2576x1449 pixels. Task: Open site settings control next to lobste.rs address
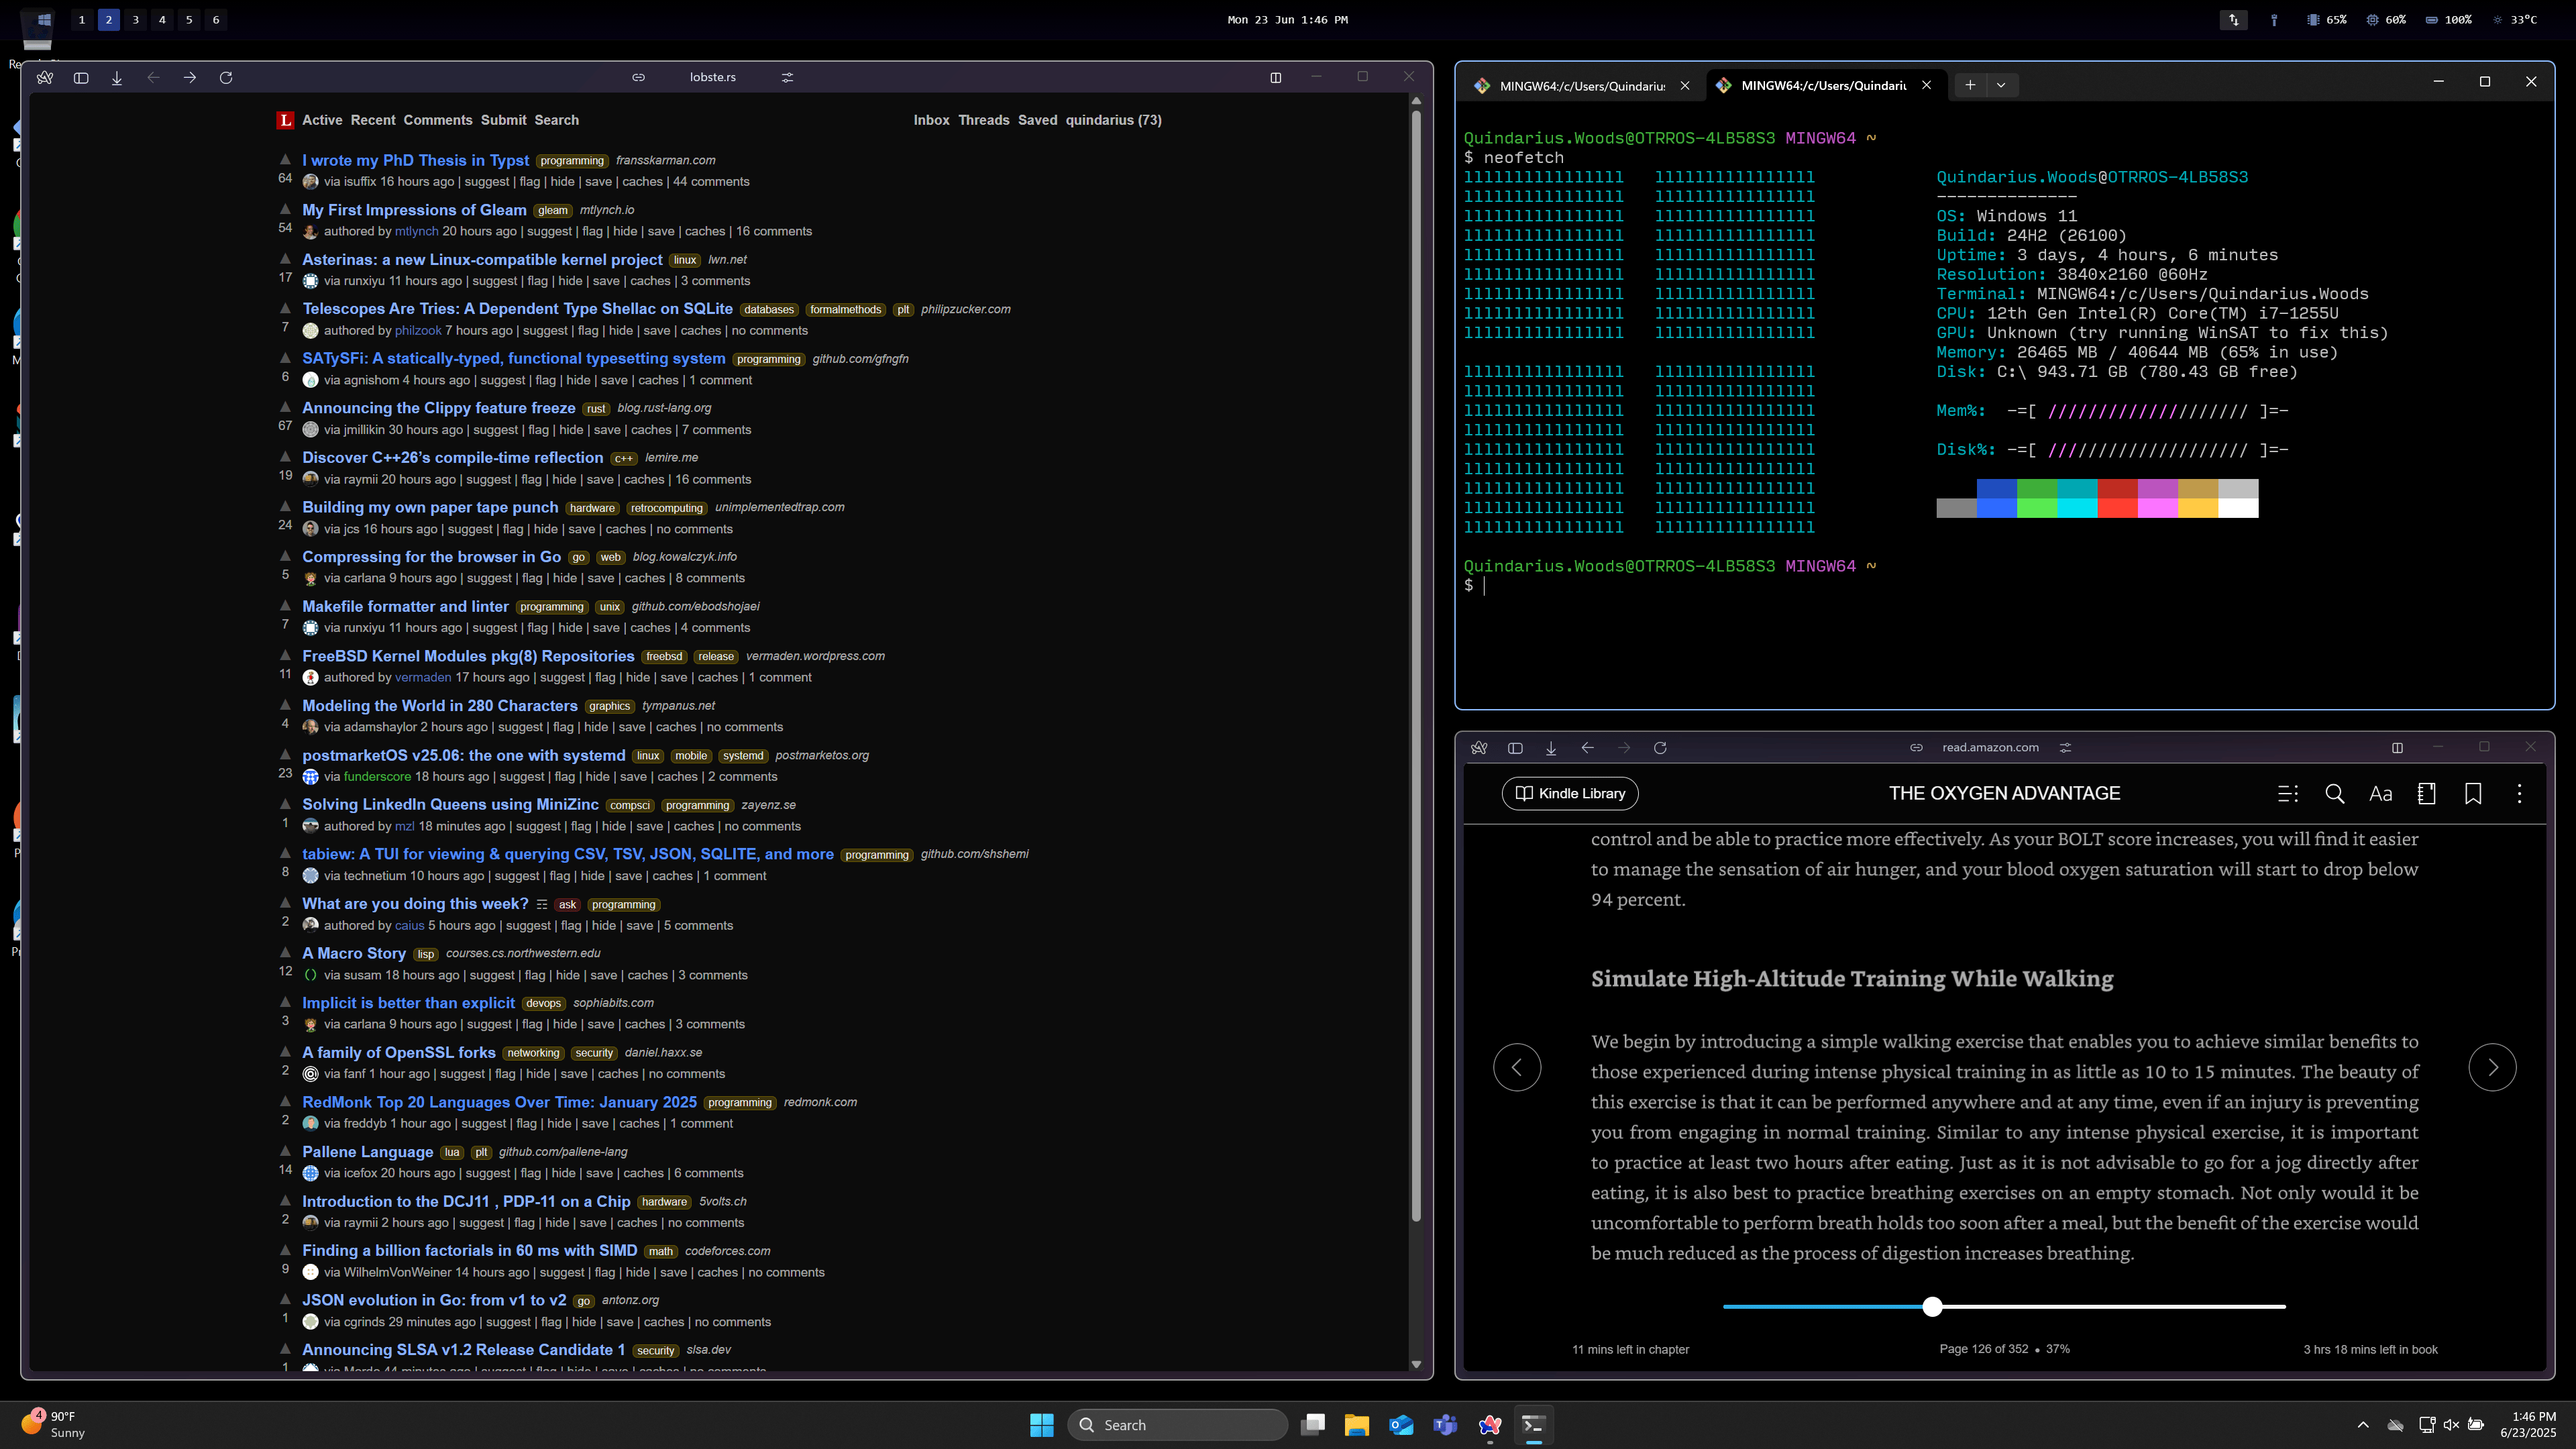[x=787, y=77]
